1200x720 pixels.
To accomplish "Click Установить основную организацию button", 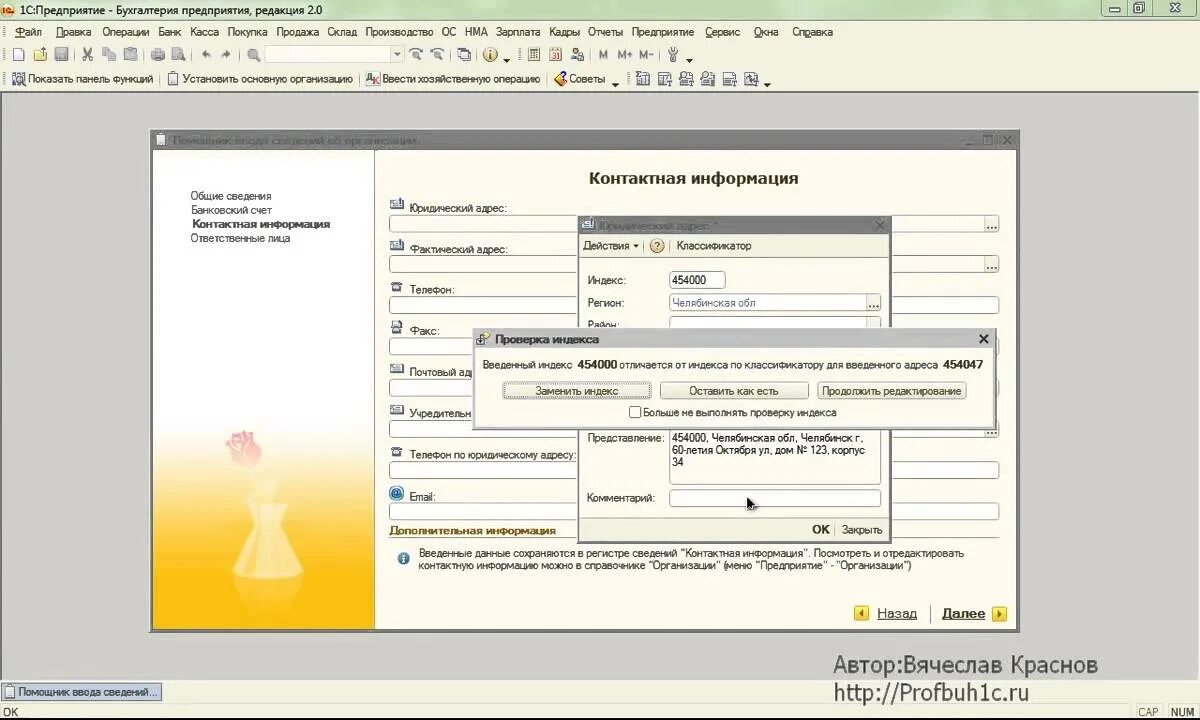I will tap(259, 79).
